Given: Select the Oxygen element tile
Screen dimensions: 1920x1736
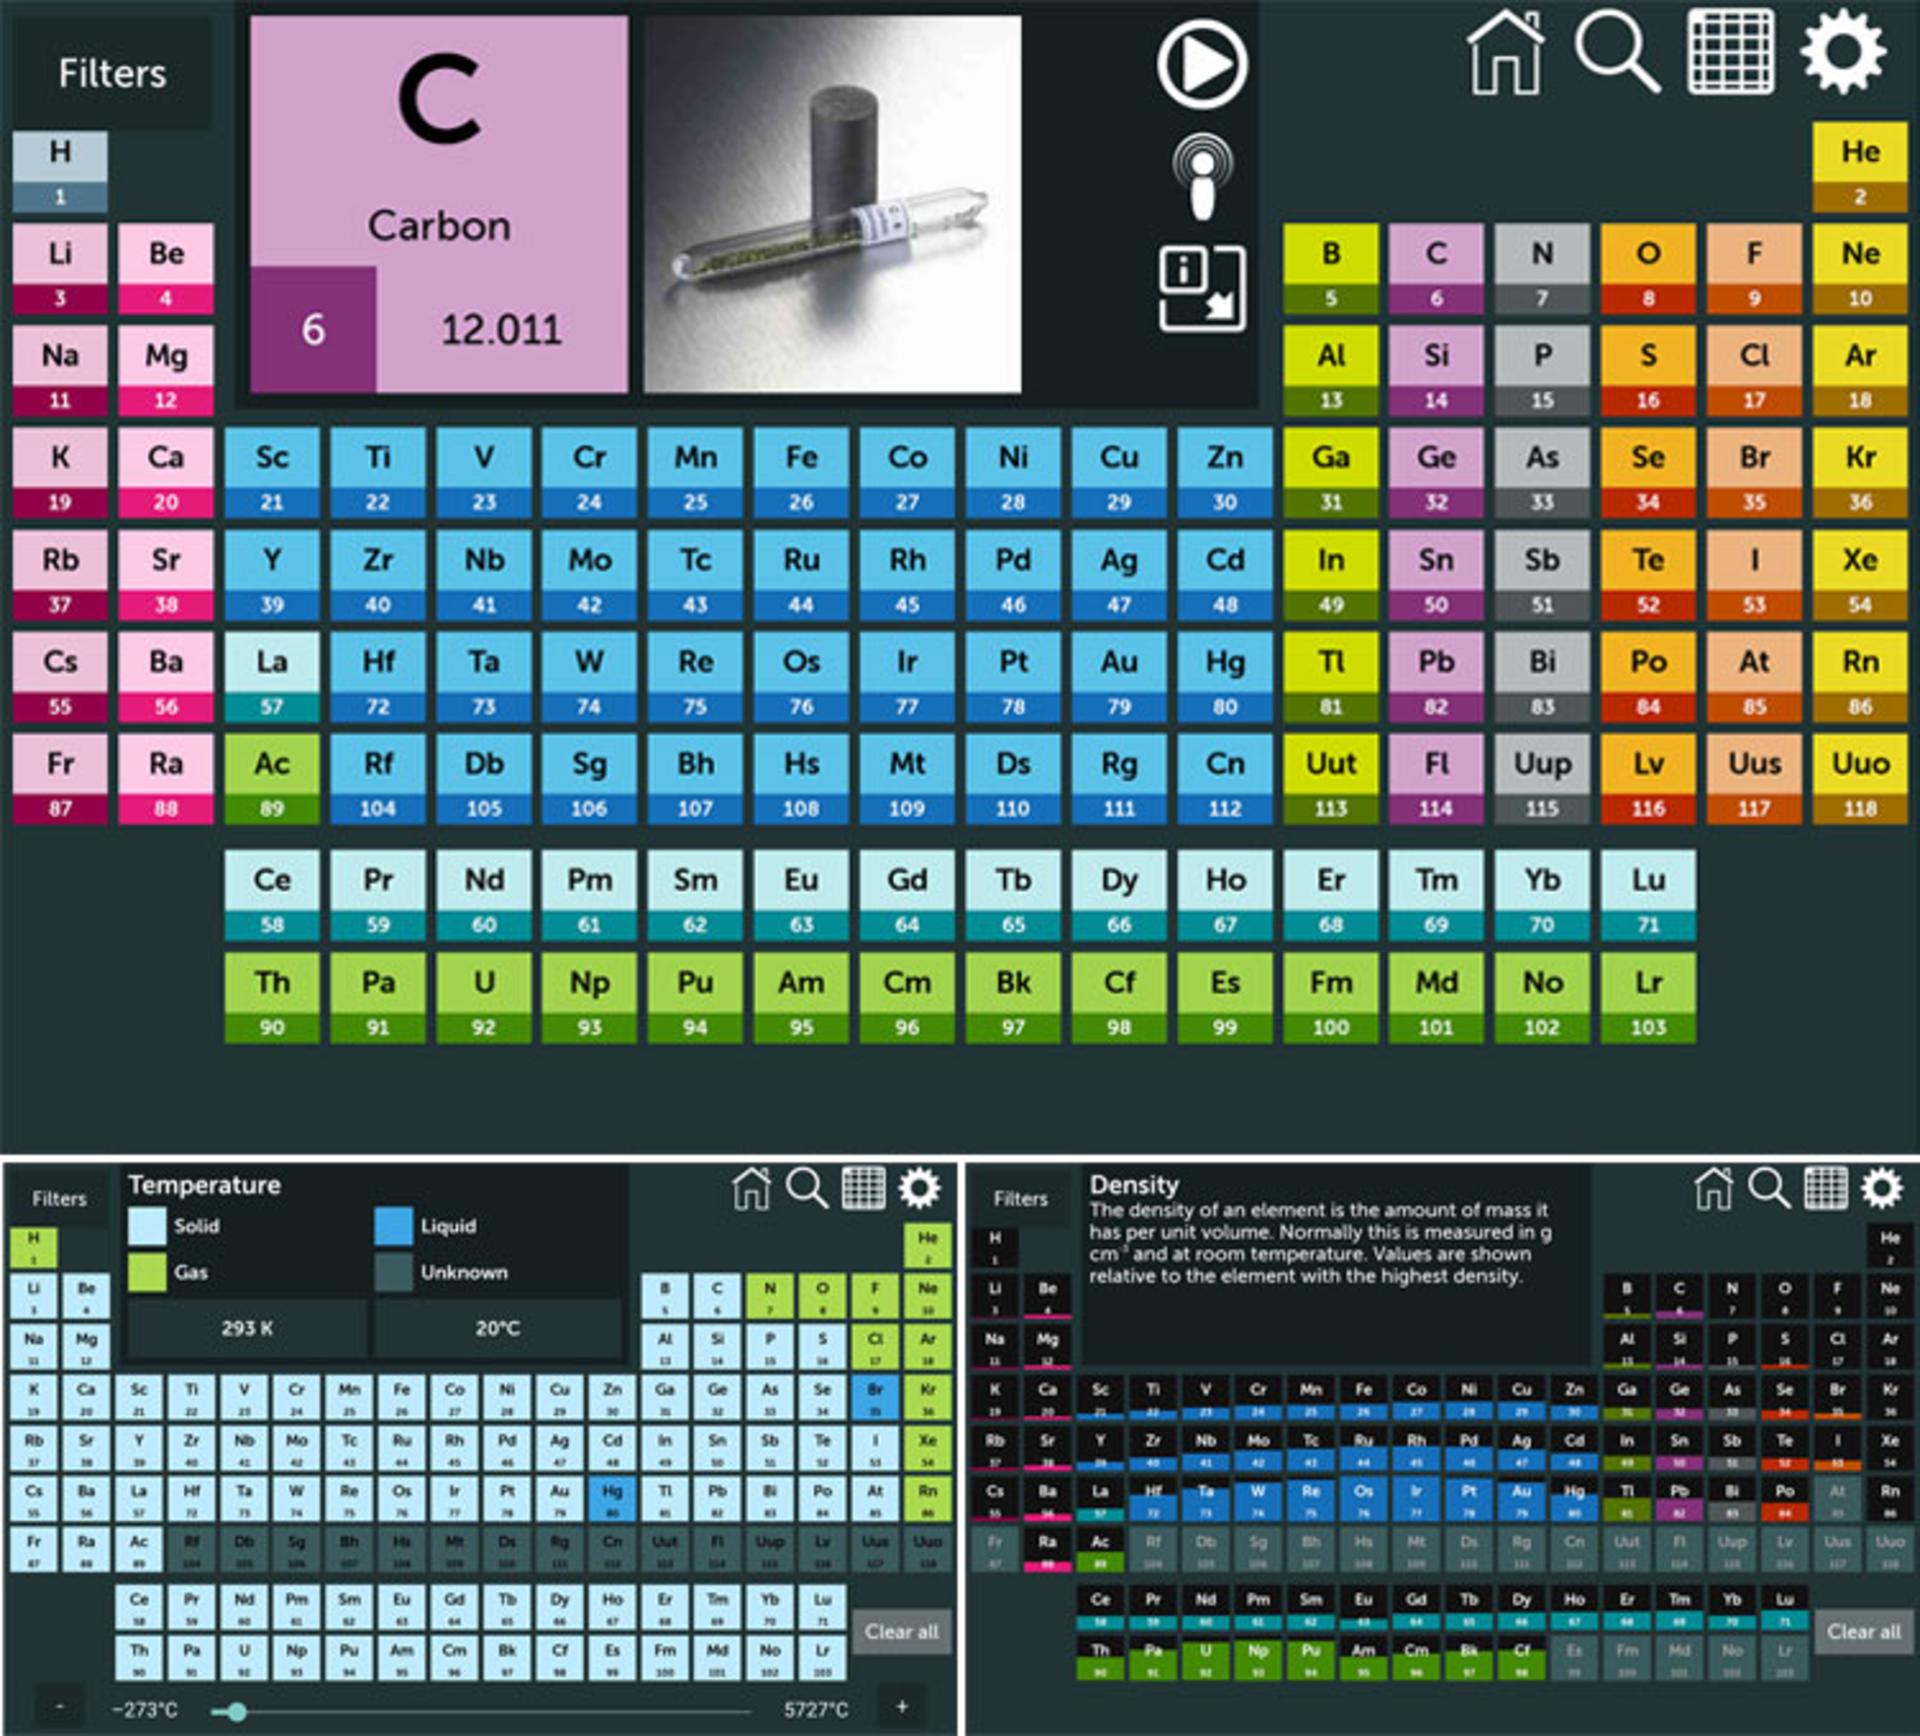Looking at the screenshot, I should (1648, 268).
